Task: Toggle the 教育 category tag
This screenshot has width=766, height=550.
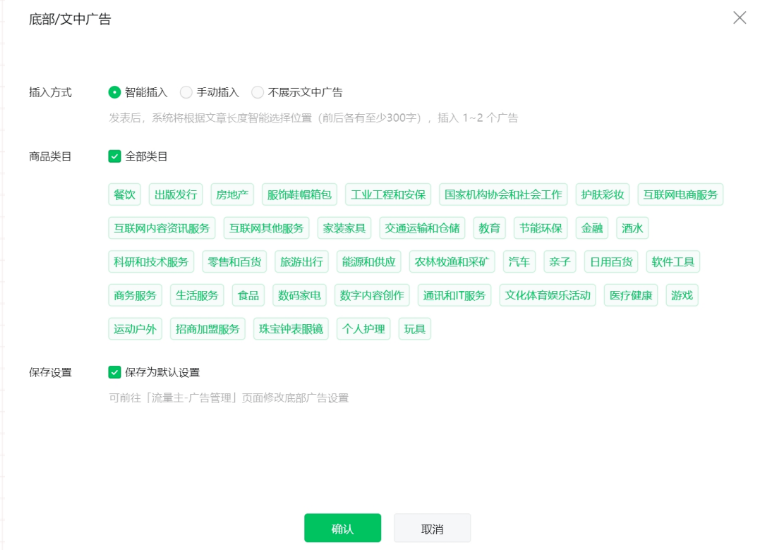Action: tap(489, 228)
